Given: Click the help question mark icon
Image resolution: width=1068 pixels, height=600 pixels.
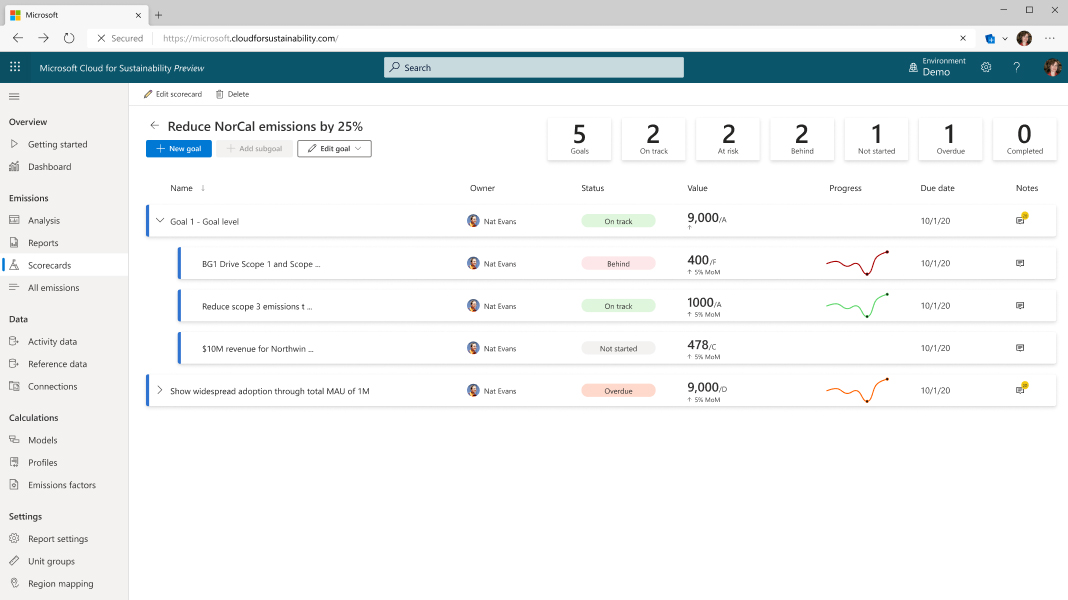Looking at the screenshot, I should [1016, 67].
